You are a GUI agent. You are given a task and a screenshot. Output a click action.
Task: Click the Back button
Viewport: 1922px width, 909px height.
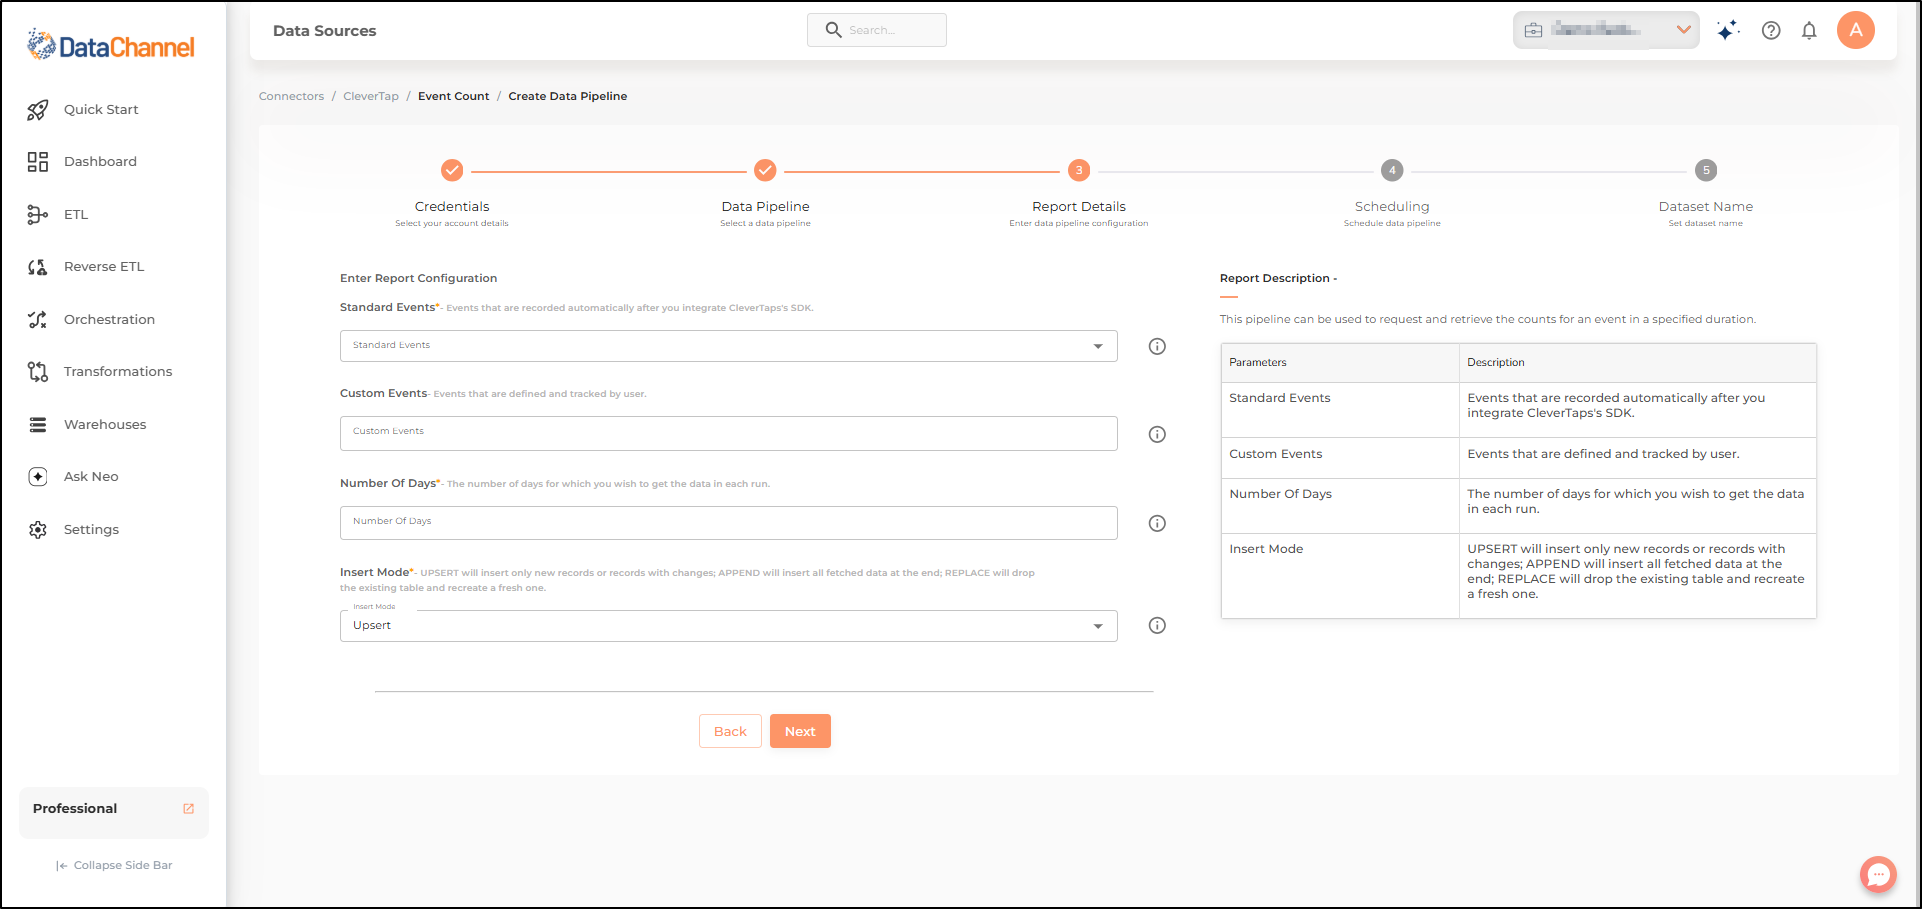(730, 731)
